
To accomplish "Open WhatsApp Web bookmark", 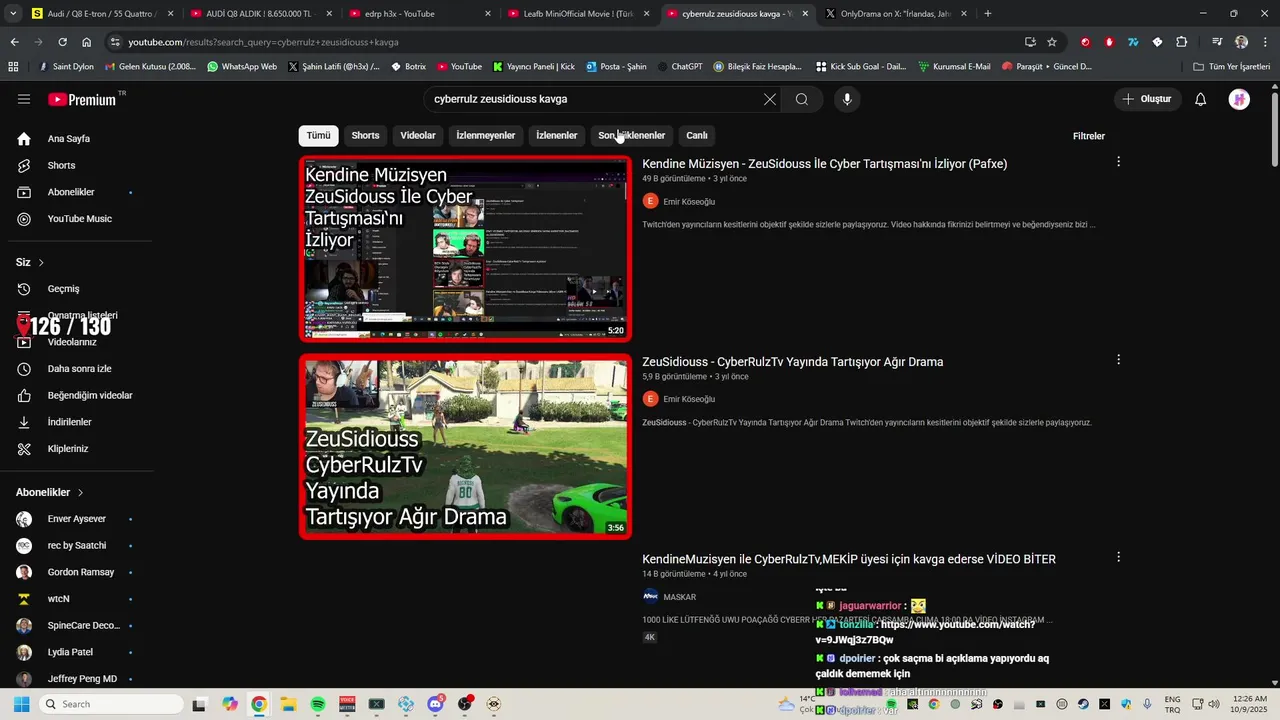I will [x=242, y=67].
